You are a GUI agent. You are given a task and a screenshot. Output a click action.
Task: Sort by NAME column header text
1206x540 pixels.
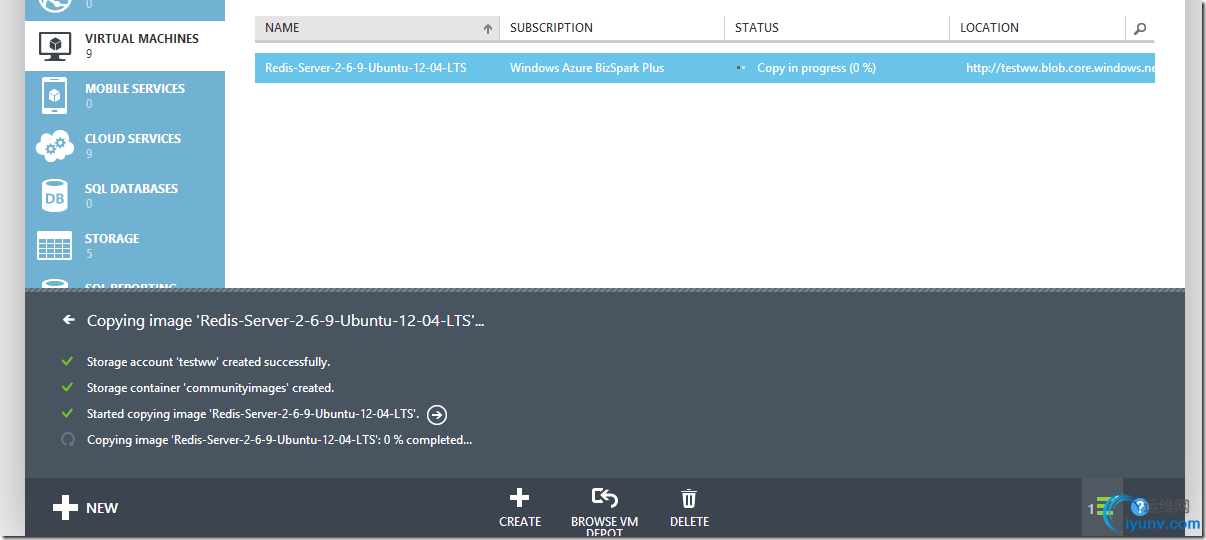point(282,28)
